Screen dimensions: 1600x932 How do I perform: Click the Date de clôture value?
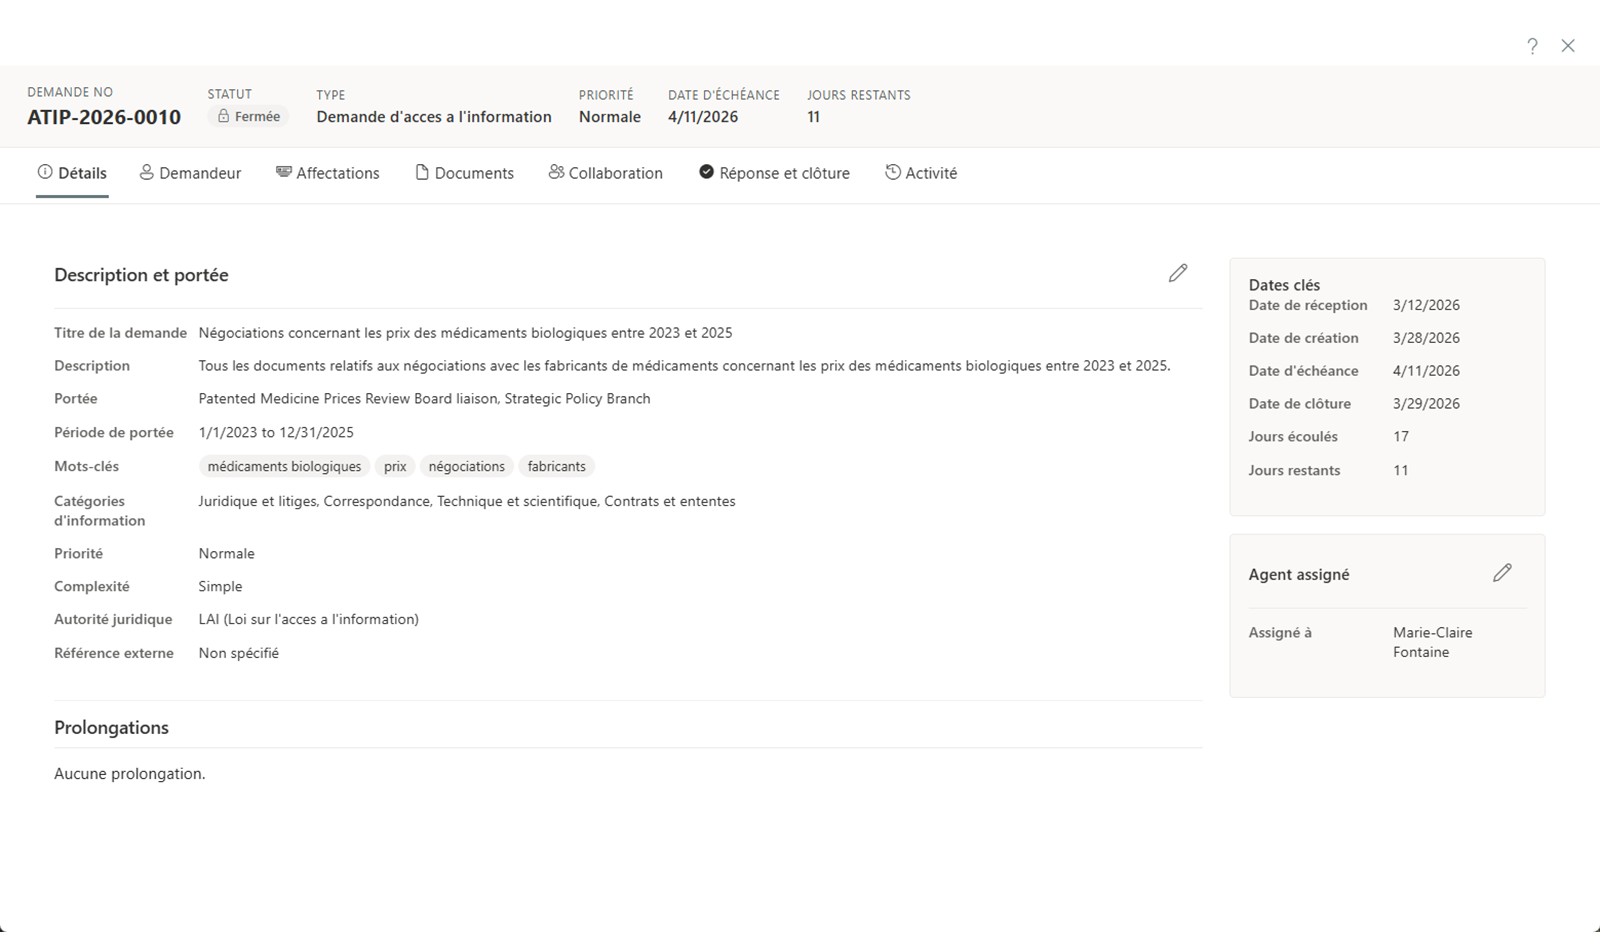coord(1426,404)
